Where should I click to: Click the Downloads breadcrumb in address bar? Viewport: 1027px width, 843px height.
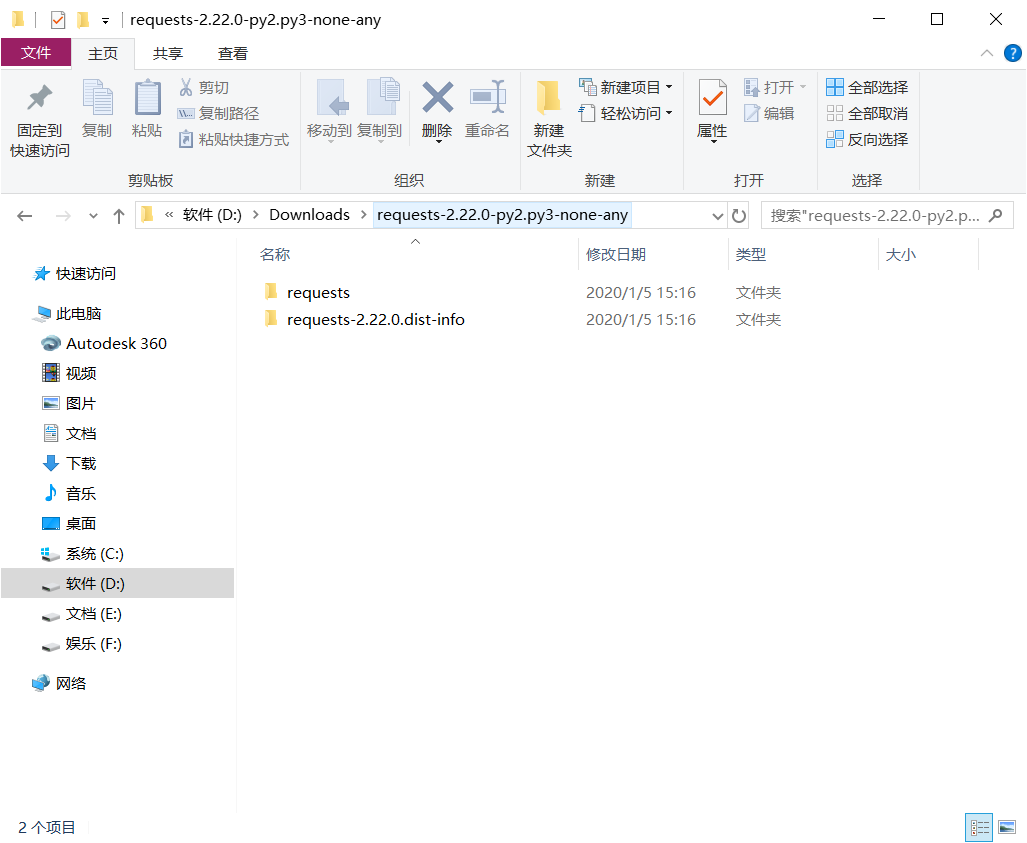point(309,215)
